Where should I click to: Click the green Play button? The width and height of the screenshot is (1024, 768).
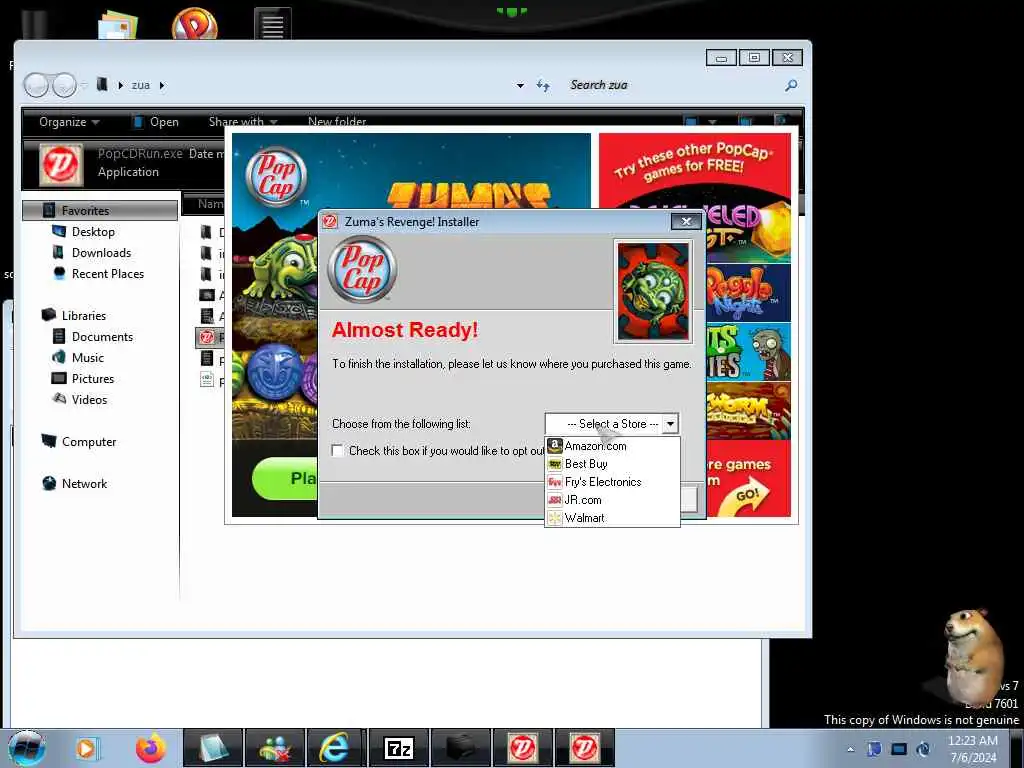pyautogui.click(x=285, y=479)
